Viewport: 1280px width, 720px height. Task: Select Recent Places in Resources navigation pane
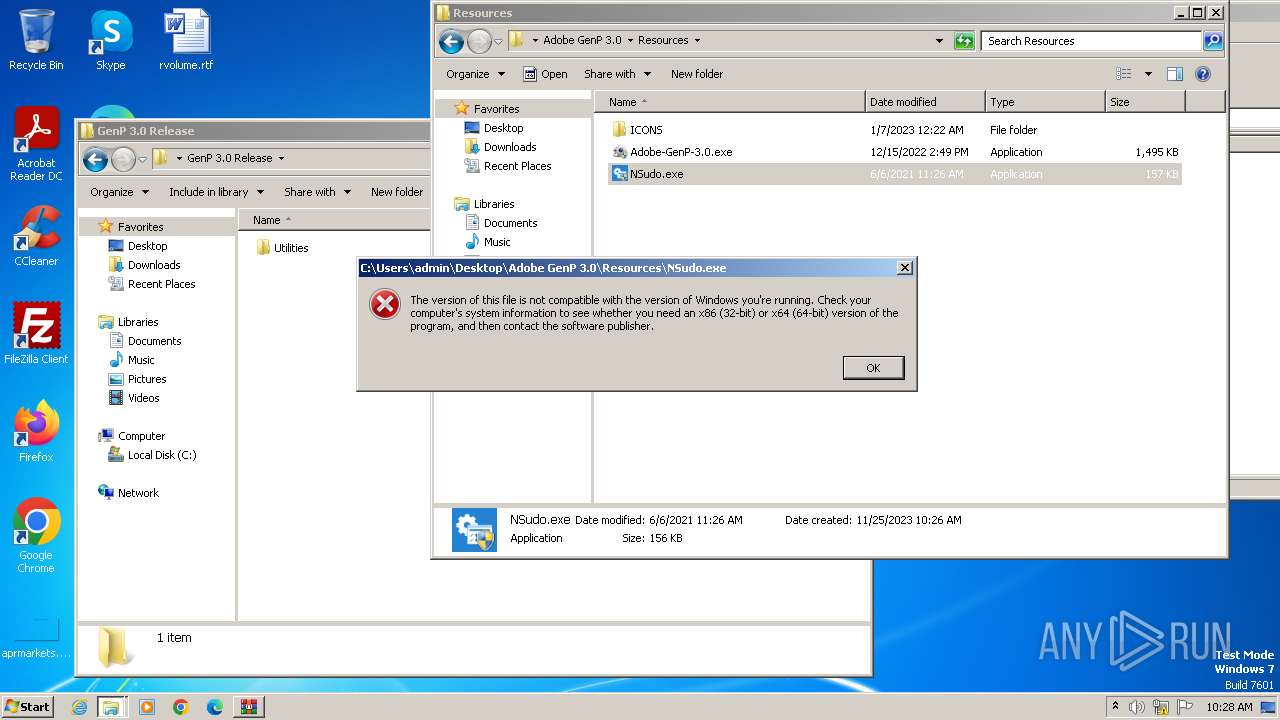(517, 166)
